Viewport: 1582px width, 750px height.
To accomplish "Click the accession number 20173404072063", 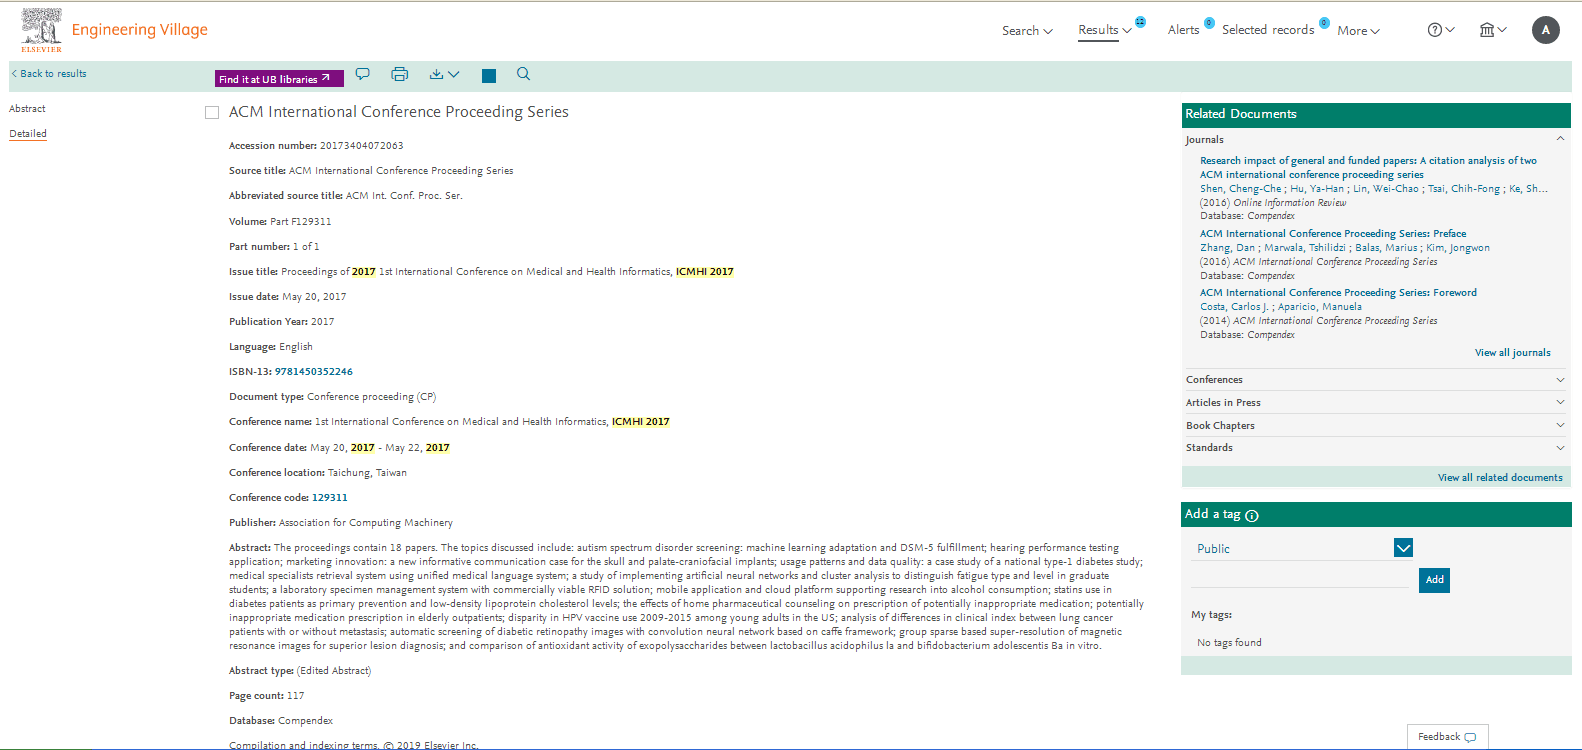I will pos(361,146).
